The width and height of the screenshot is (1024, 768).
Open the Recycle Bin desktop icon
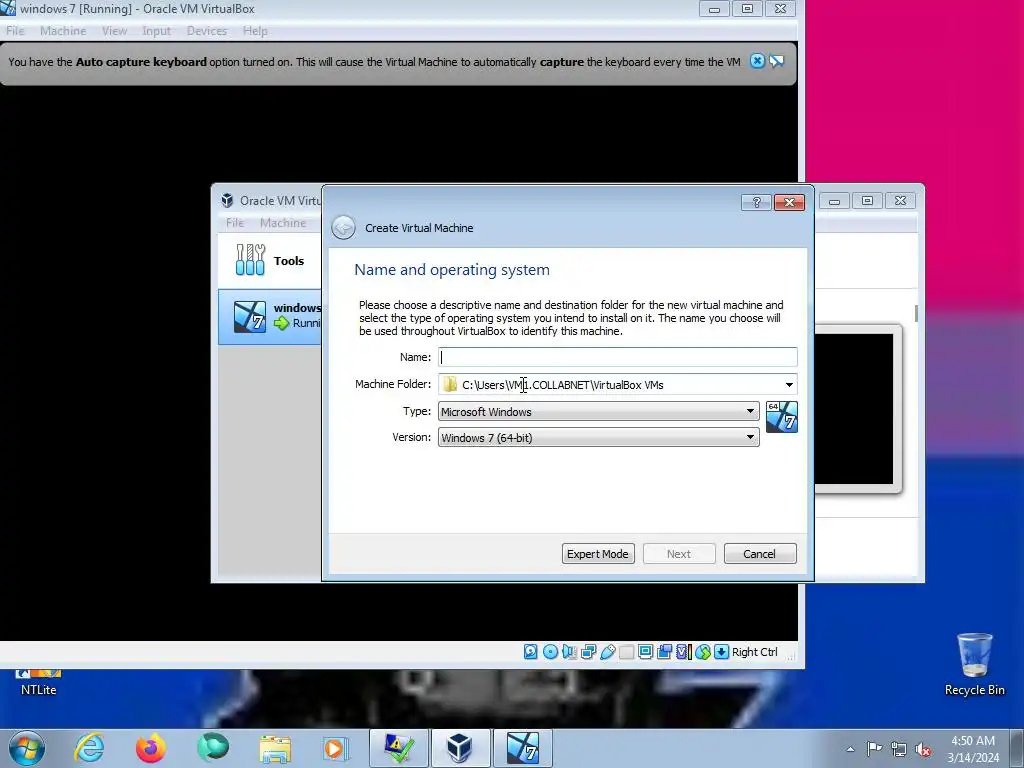pyautogui.click(x=974, y=664)
